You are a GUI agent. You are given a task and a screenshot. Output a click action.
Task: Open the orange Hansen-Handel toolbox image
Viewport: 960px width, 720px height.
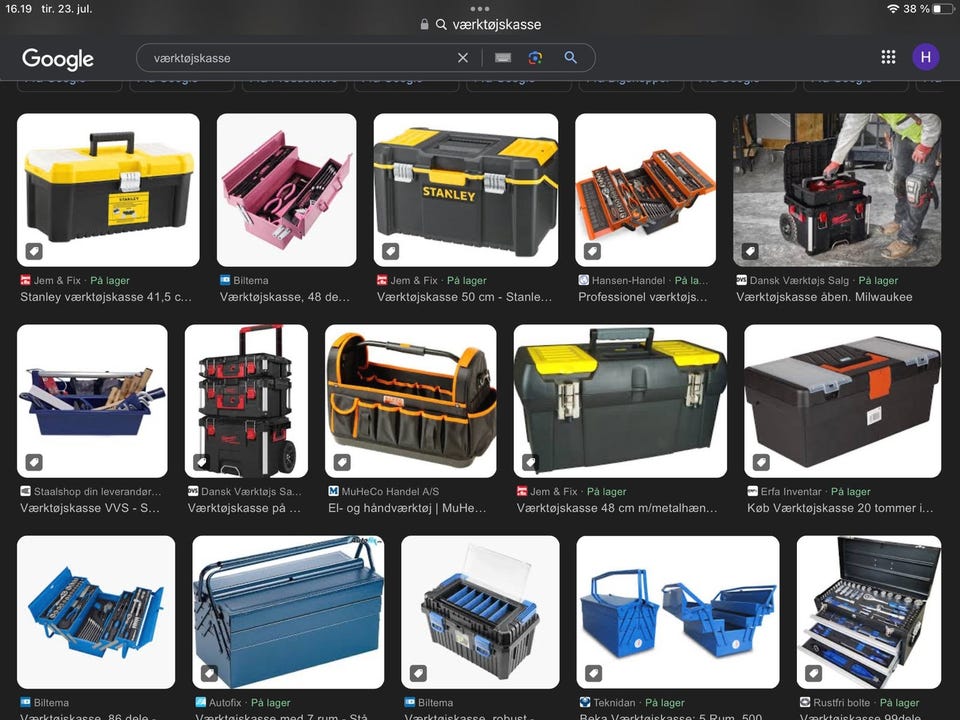tap(645, 190)
